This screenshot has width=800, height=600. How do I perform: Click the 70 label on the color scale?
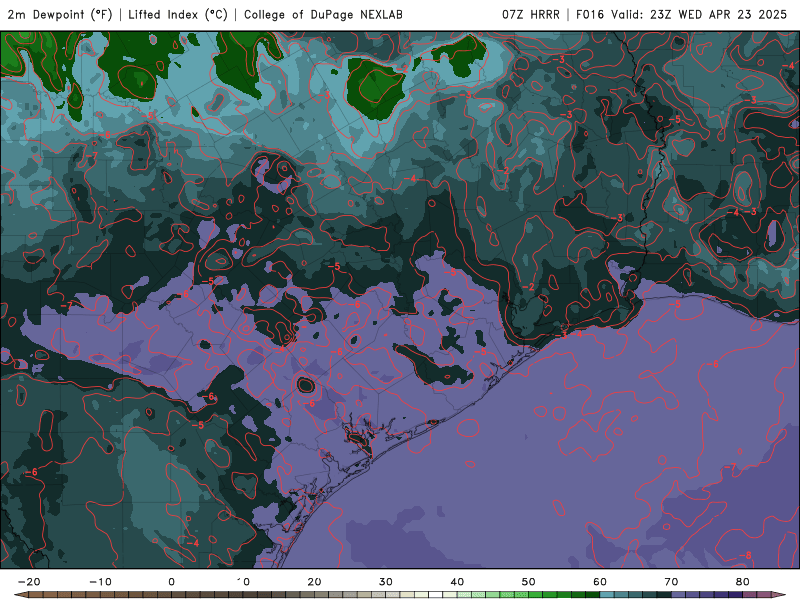[x=671, y=582]
